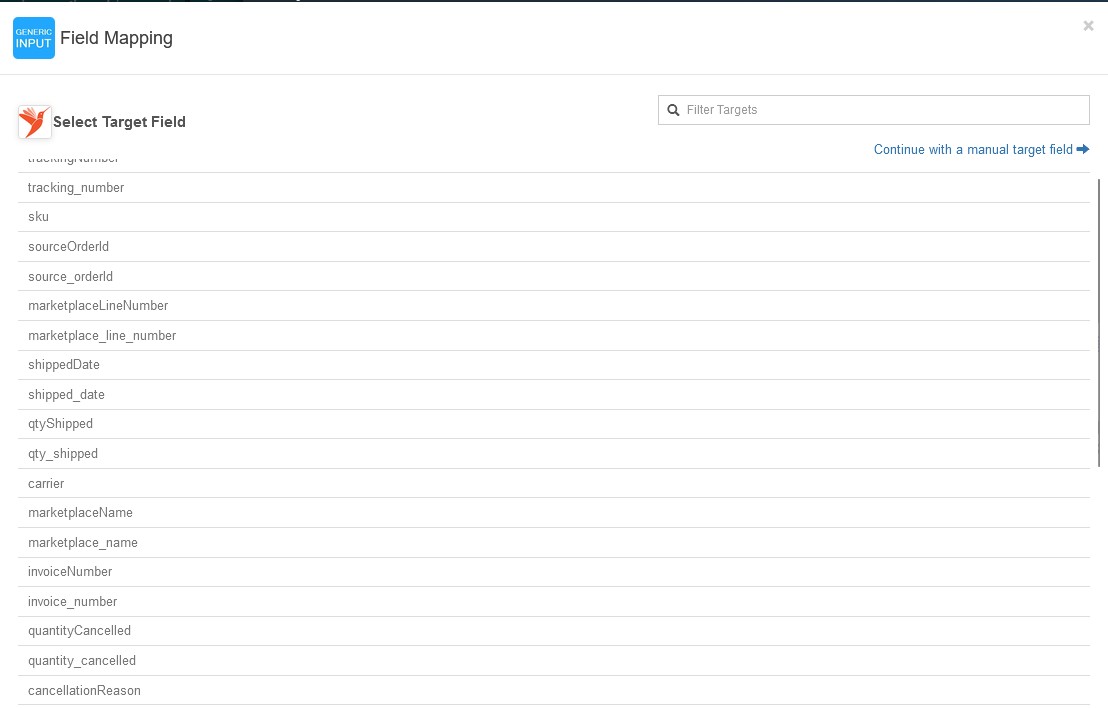Select the quantityCancelled field
The width and height of the screenshot is (1108, 708).
(x=79, y=631)
